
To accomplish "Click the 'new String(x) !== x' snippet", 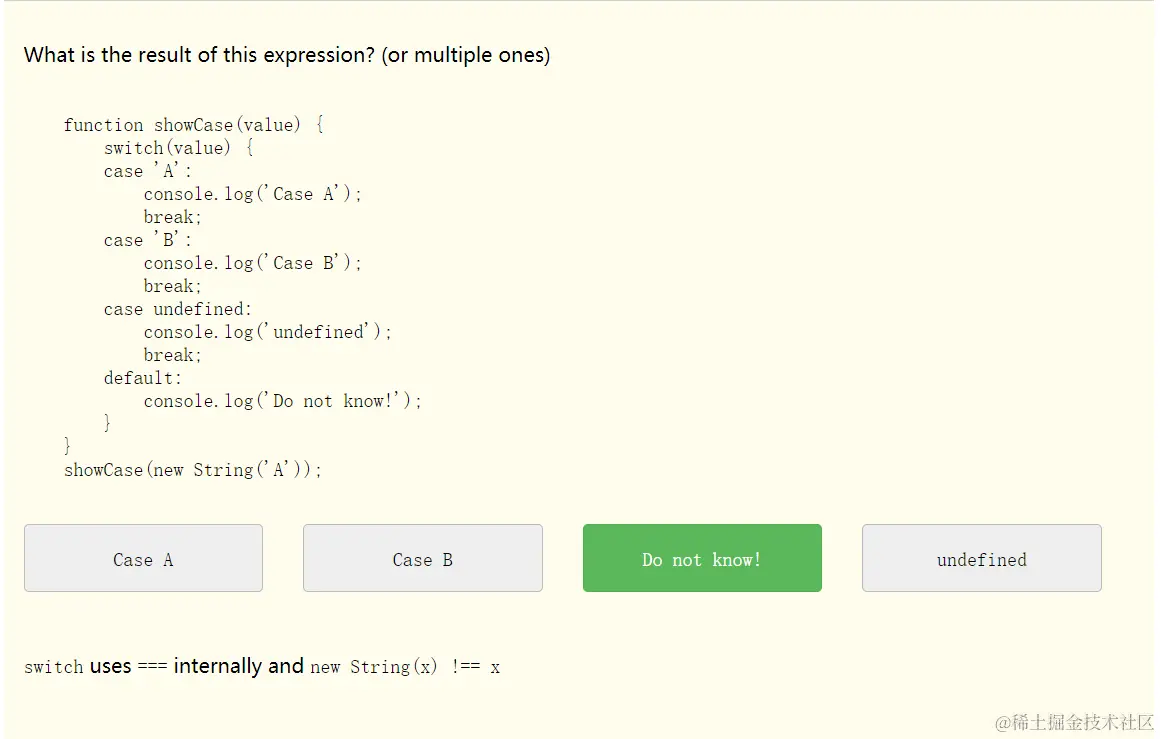I will [405, 667].
